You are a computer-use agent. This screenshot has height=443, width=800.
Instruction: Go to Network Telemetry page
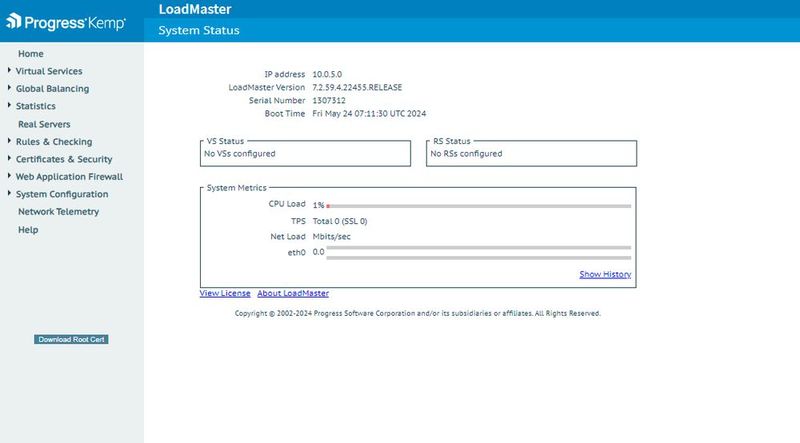[x=59, y=211]
